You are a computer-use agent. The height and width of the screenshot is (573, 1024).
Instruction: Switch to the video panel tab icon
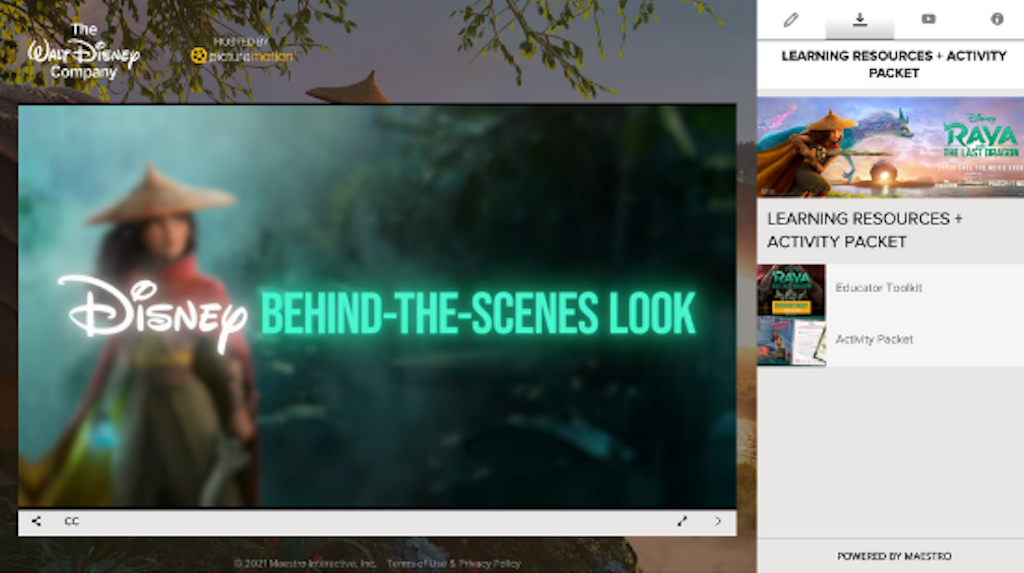[x=928, y=19]
